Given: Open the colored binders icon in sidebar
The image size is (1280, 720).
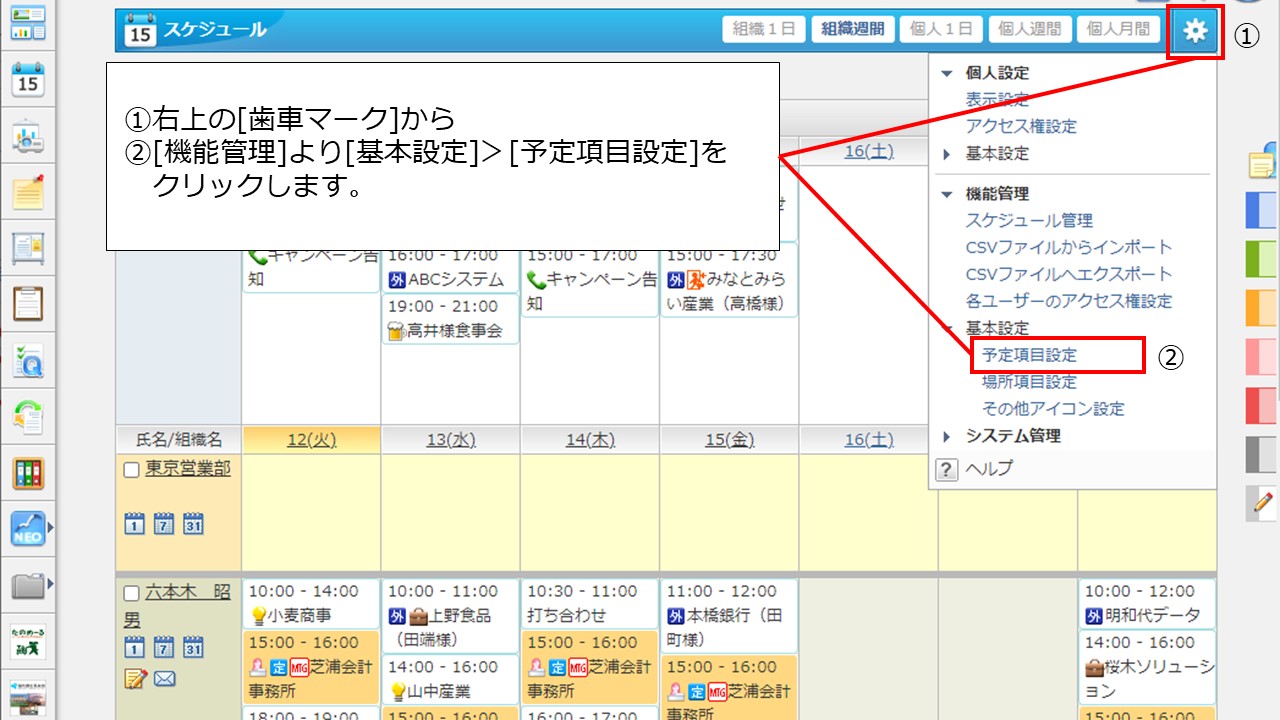Looking at the screenshot, I should [x=28, y=472].
